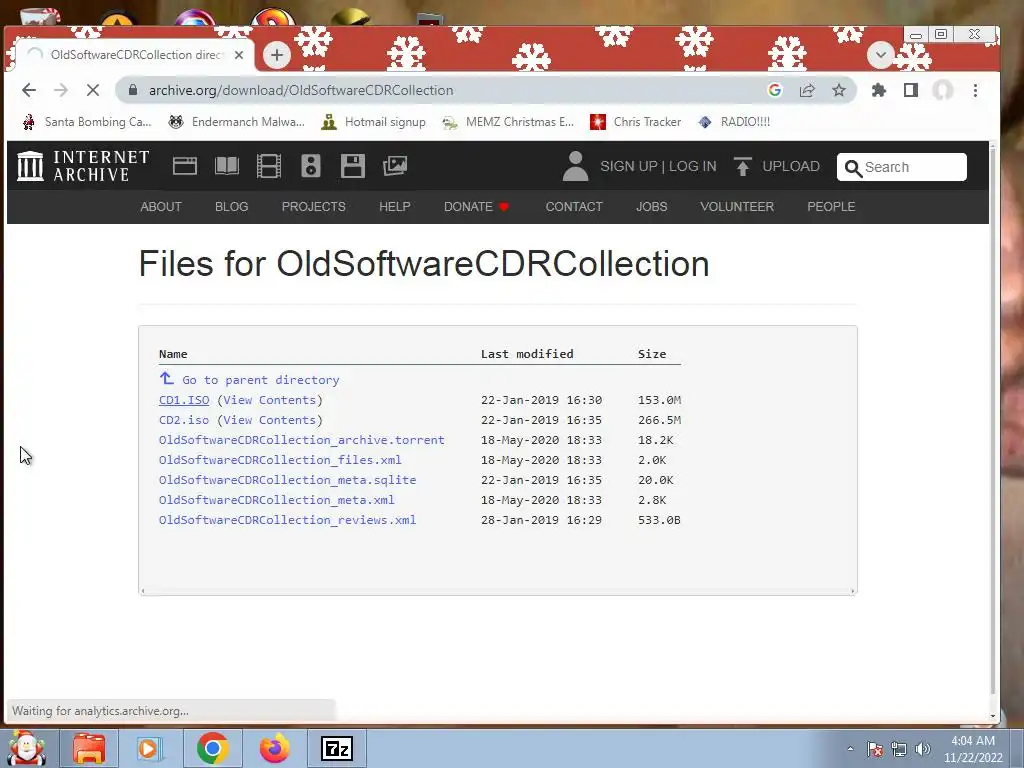Open the Web archive icon
The height and width of the screenshot is (768, 1024).
click(x=185, y=166)
